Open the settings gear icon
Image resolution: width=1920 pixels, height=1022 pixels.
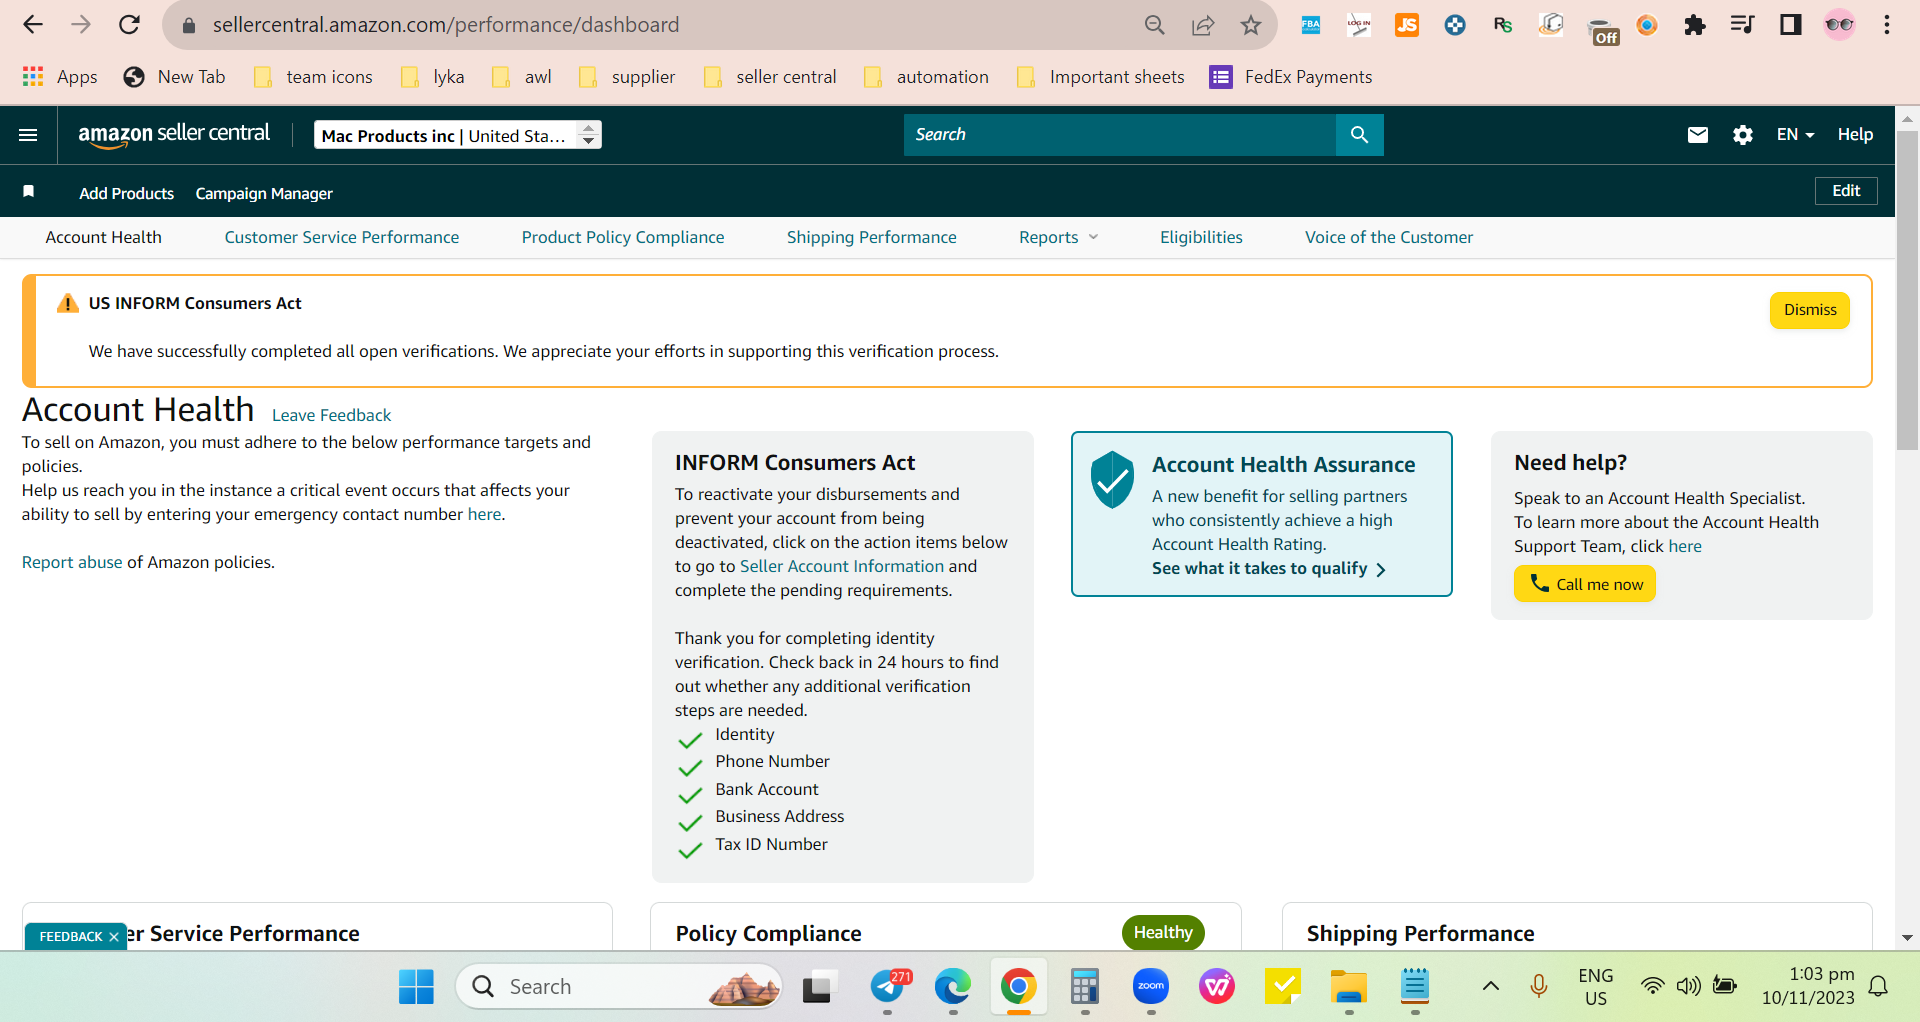(1743, 135)
